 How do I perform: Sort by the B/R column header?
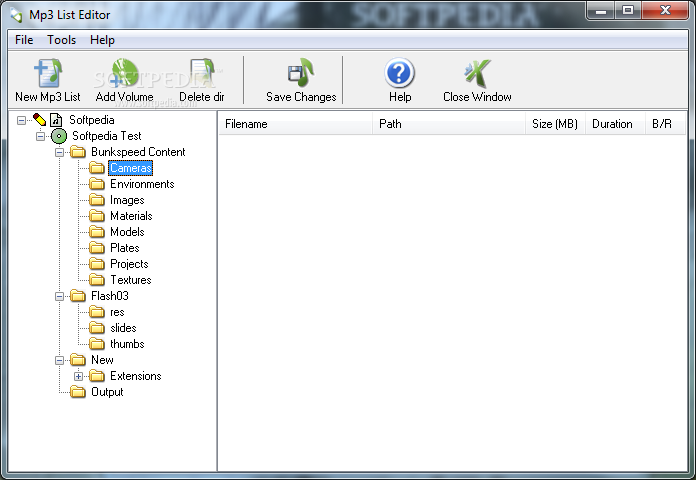click(x=665, y=124)
